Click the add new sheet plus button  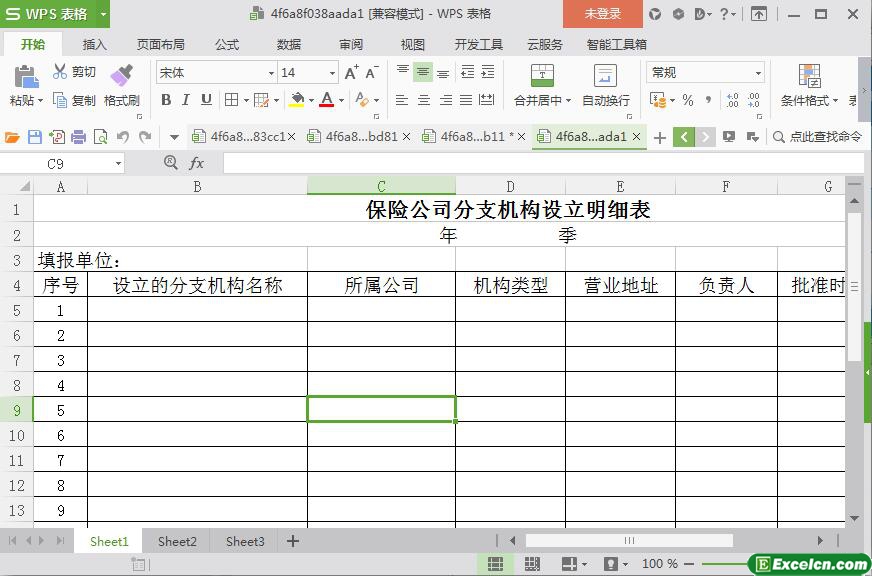[293, 541]
